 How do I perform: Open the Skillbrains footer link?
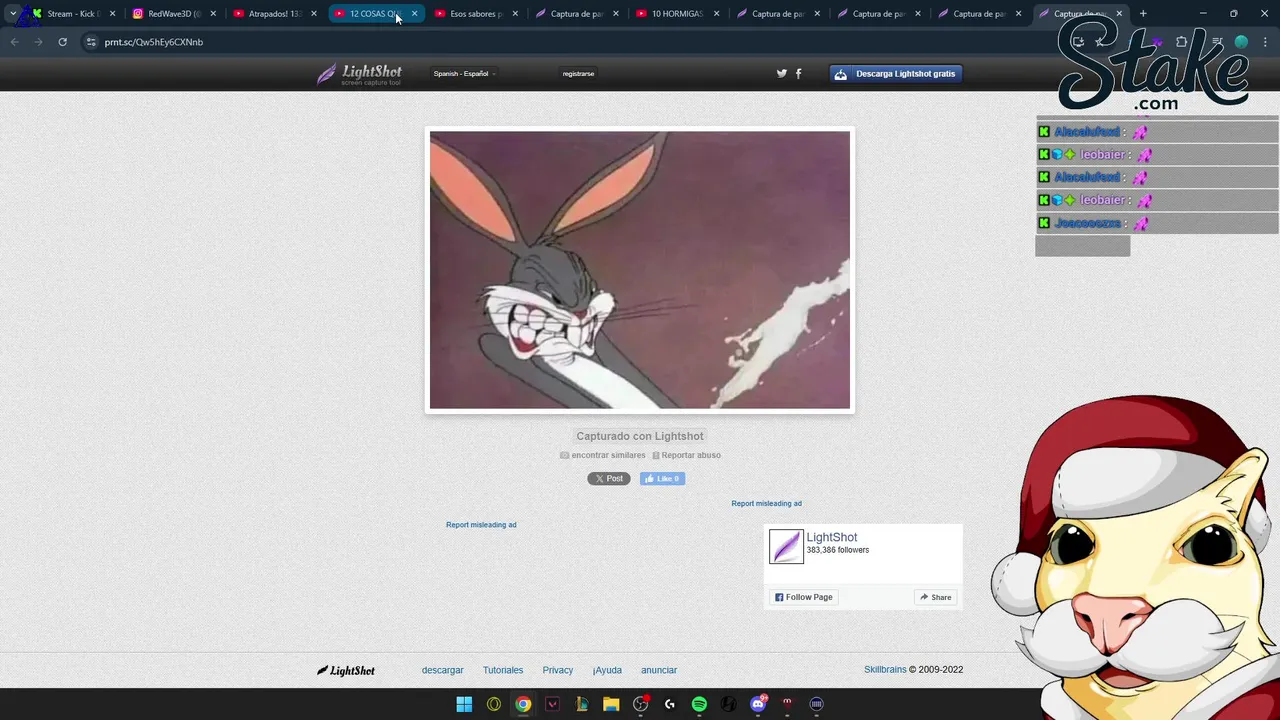(x=885, y=670)
